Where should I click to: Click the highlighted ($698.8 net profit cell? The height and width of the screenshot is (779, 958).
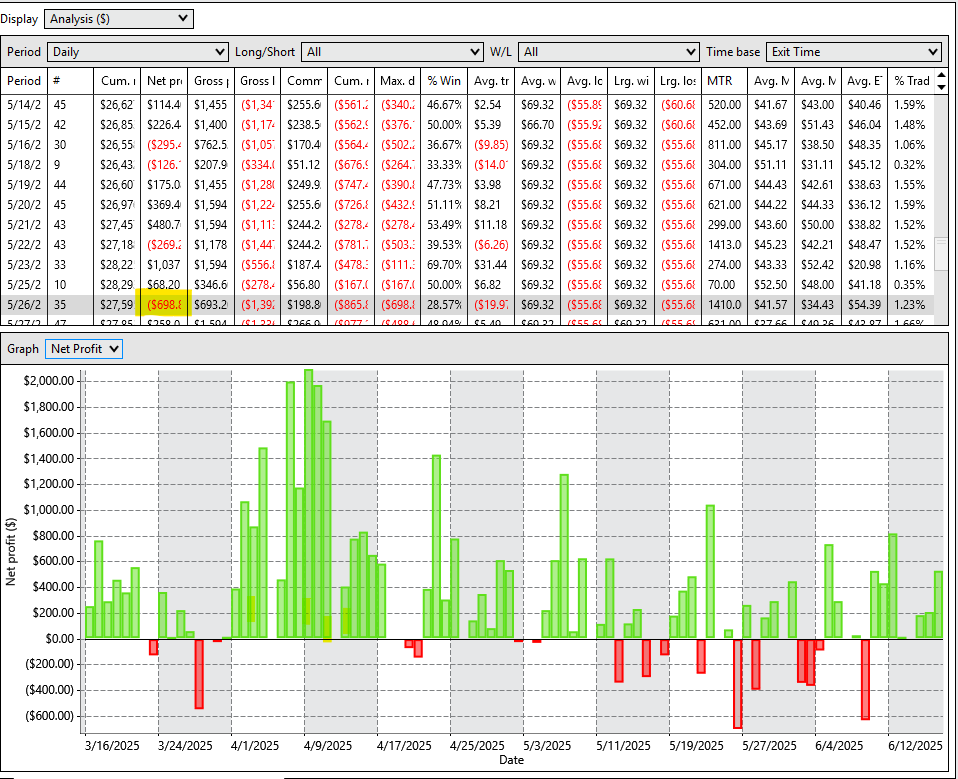coord(164,304)
